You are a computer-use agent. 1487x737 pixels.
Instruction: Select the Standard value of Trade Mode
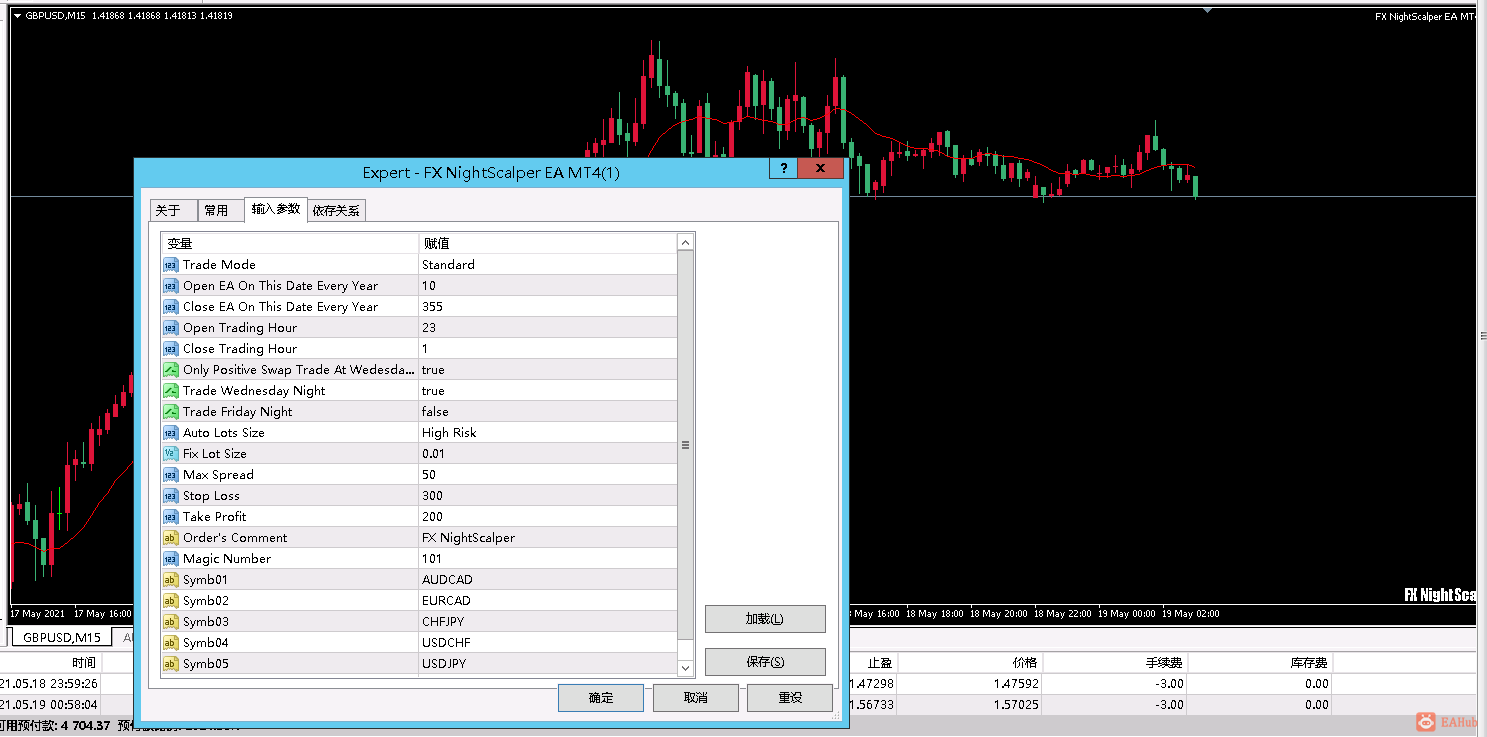(x=548, y=265)
